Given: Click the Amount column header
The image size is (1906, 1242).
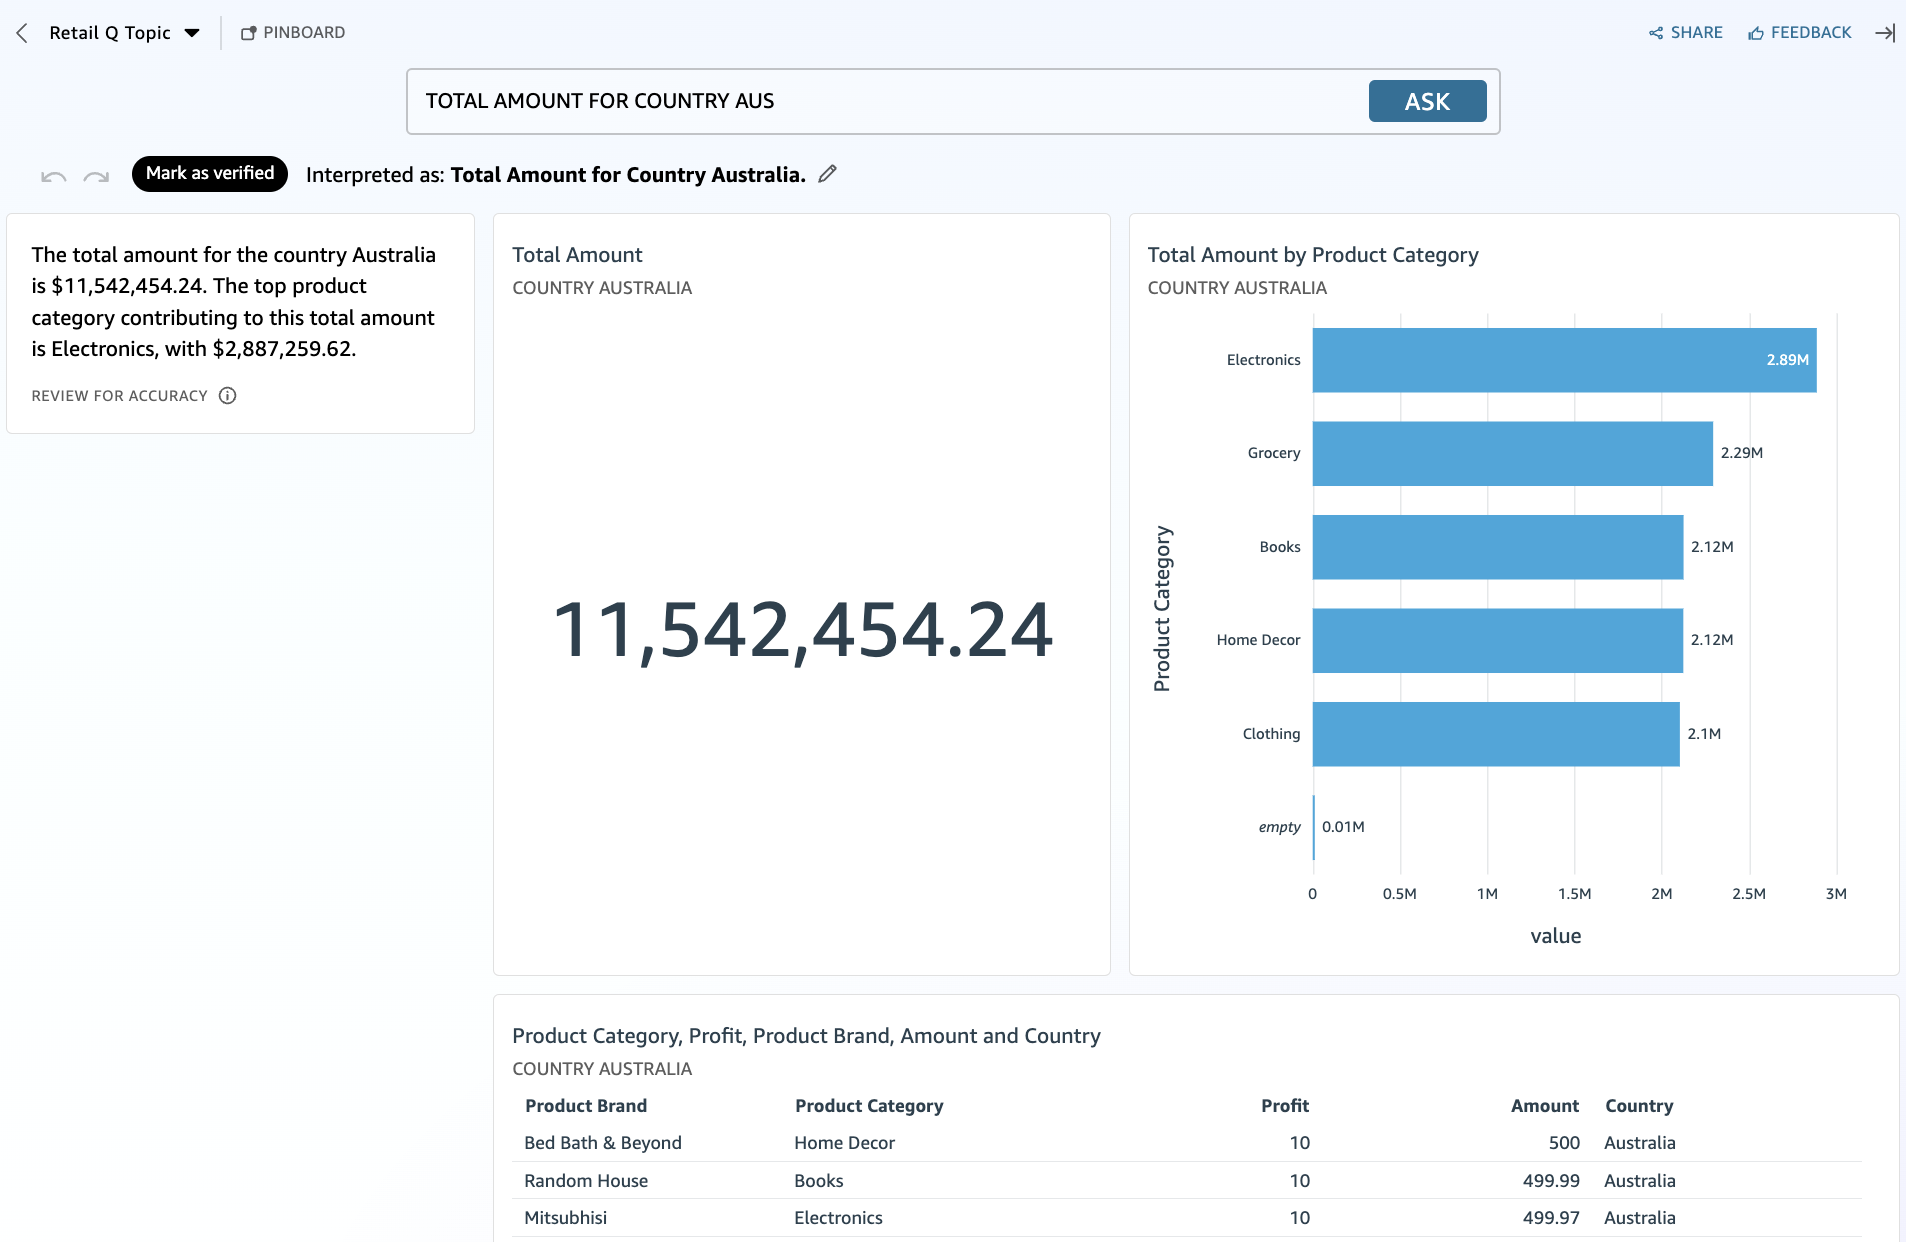Looking at the screenshot, I should coord(1544,1106).
